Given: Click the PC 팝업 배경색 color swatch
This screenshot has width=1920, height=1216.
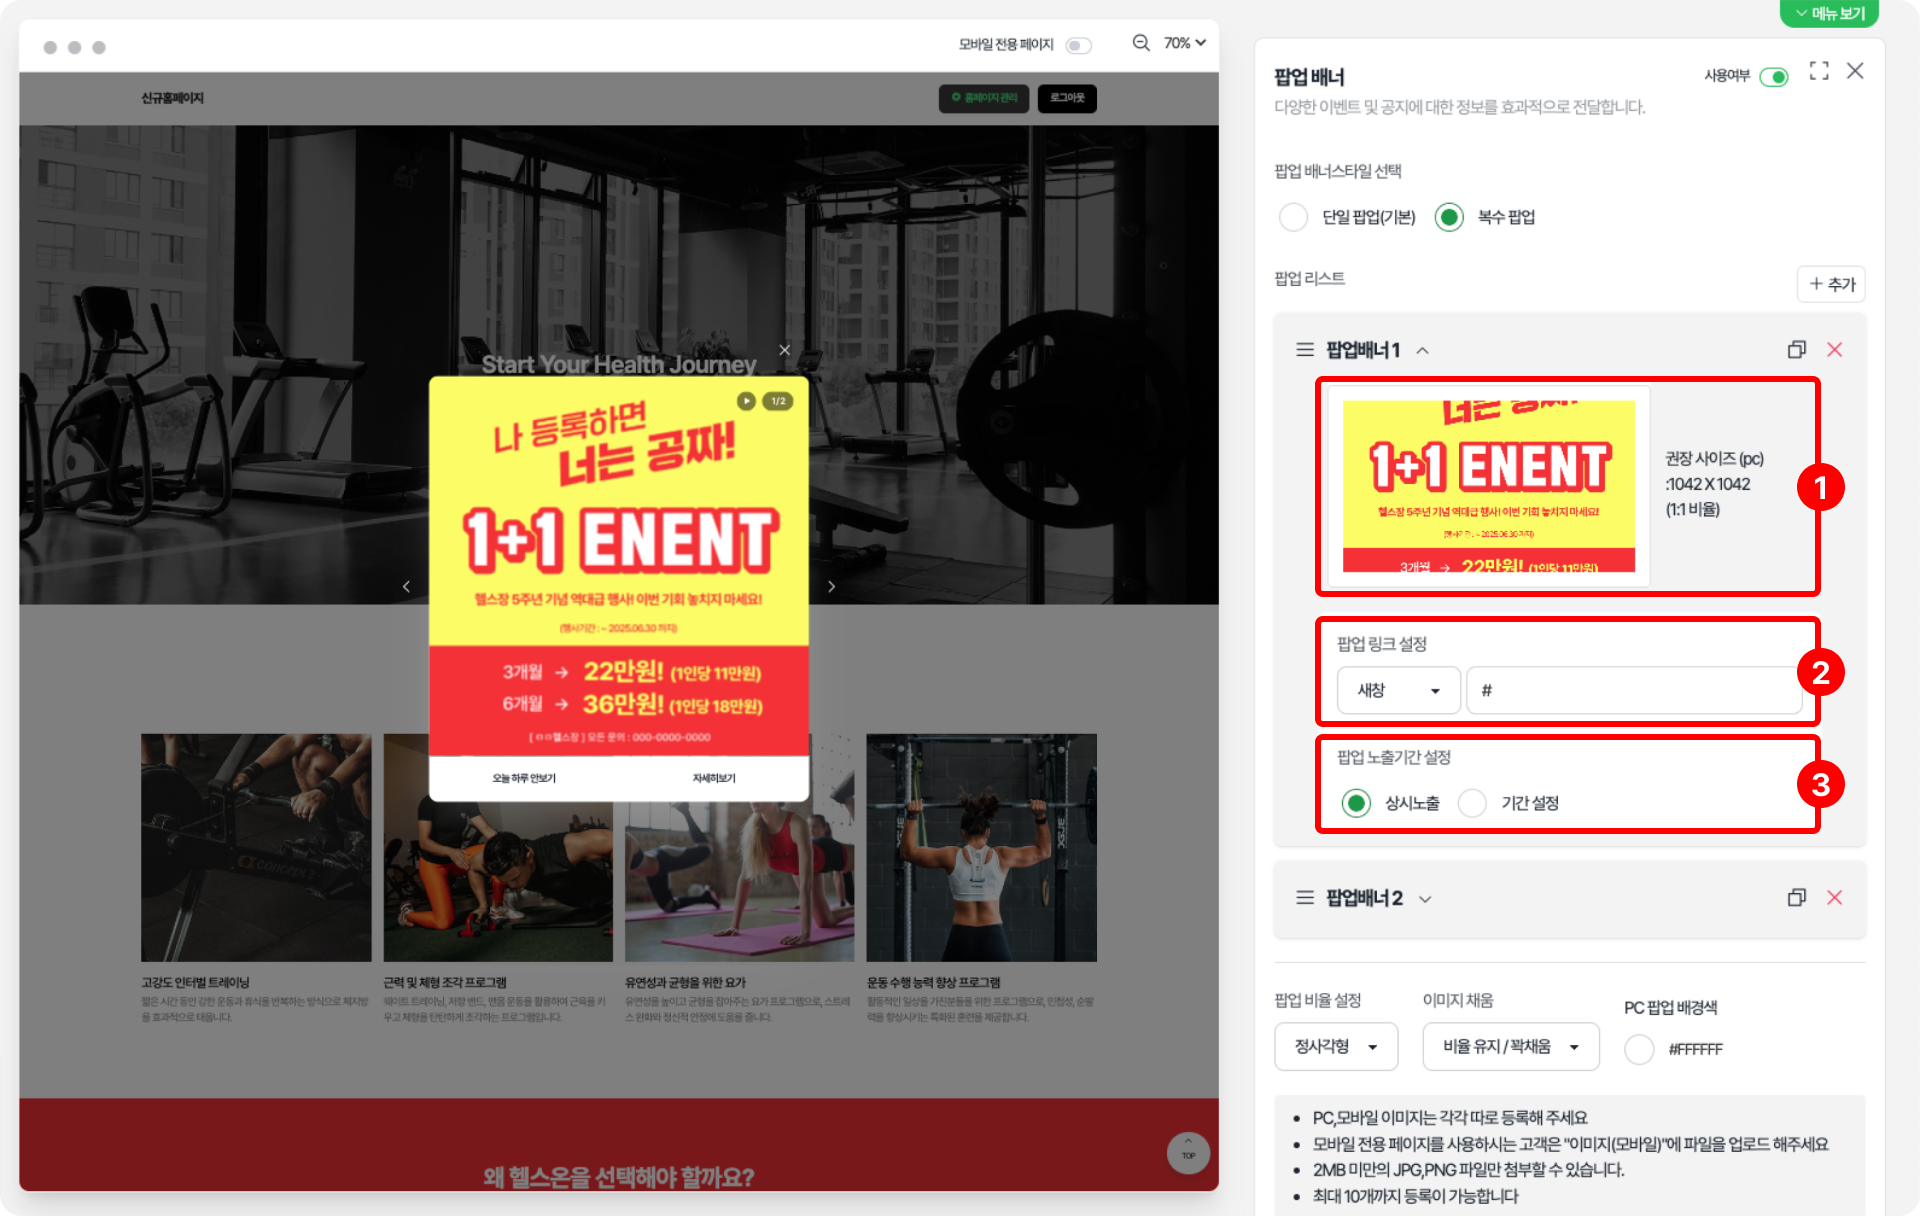Looking at the screenshot, I should pyautogui.click(x=1639, y=1049).
